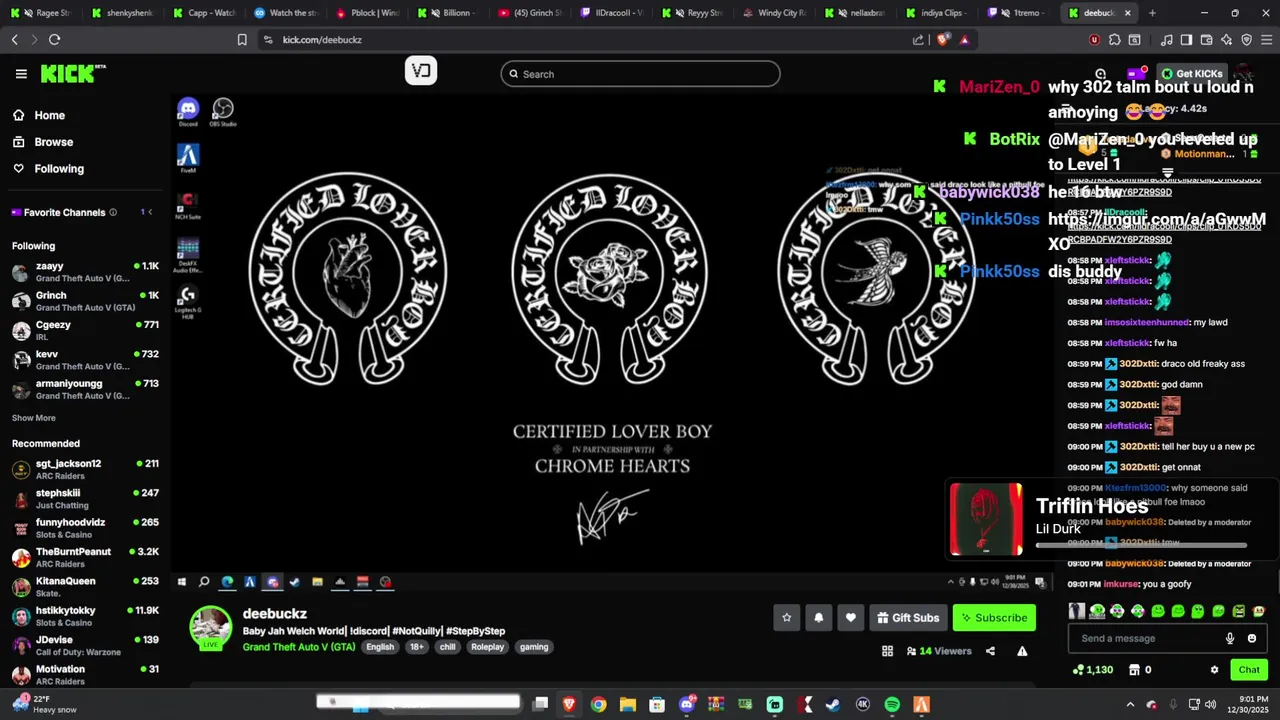This screenshot has width=1280, height=720.
Task: Follow deebuckz with the heart button
Action: pyautogui.click(x=850, y=618)
